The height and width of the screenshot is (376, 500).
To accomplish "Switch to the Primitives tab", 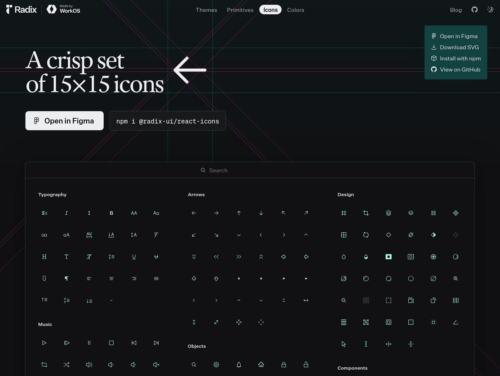I will click(x=240, y=10).
